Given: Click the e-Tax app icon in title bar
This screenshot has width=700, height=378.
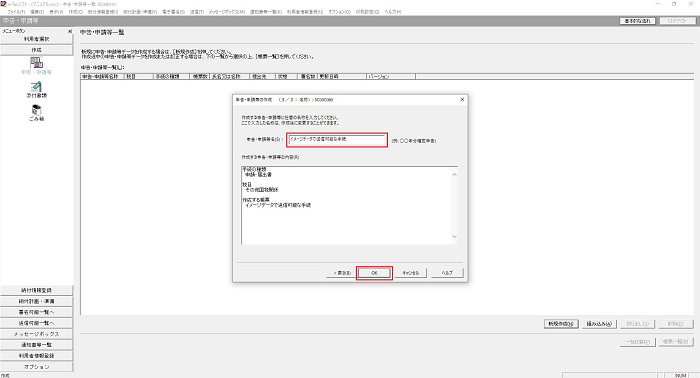Looking at the screenshot, I should [4, 4].
